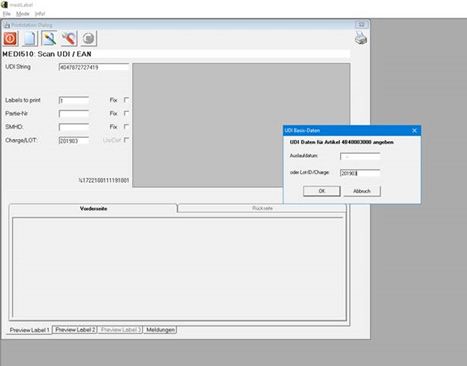
Task: Enable the Fix checkbox for Labels to print
Action: click(x=126, y=100)
